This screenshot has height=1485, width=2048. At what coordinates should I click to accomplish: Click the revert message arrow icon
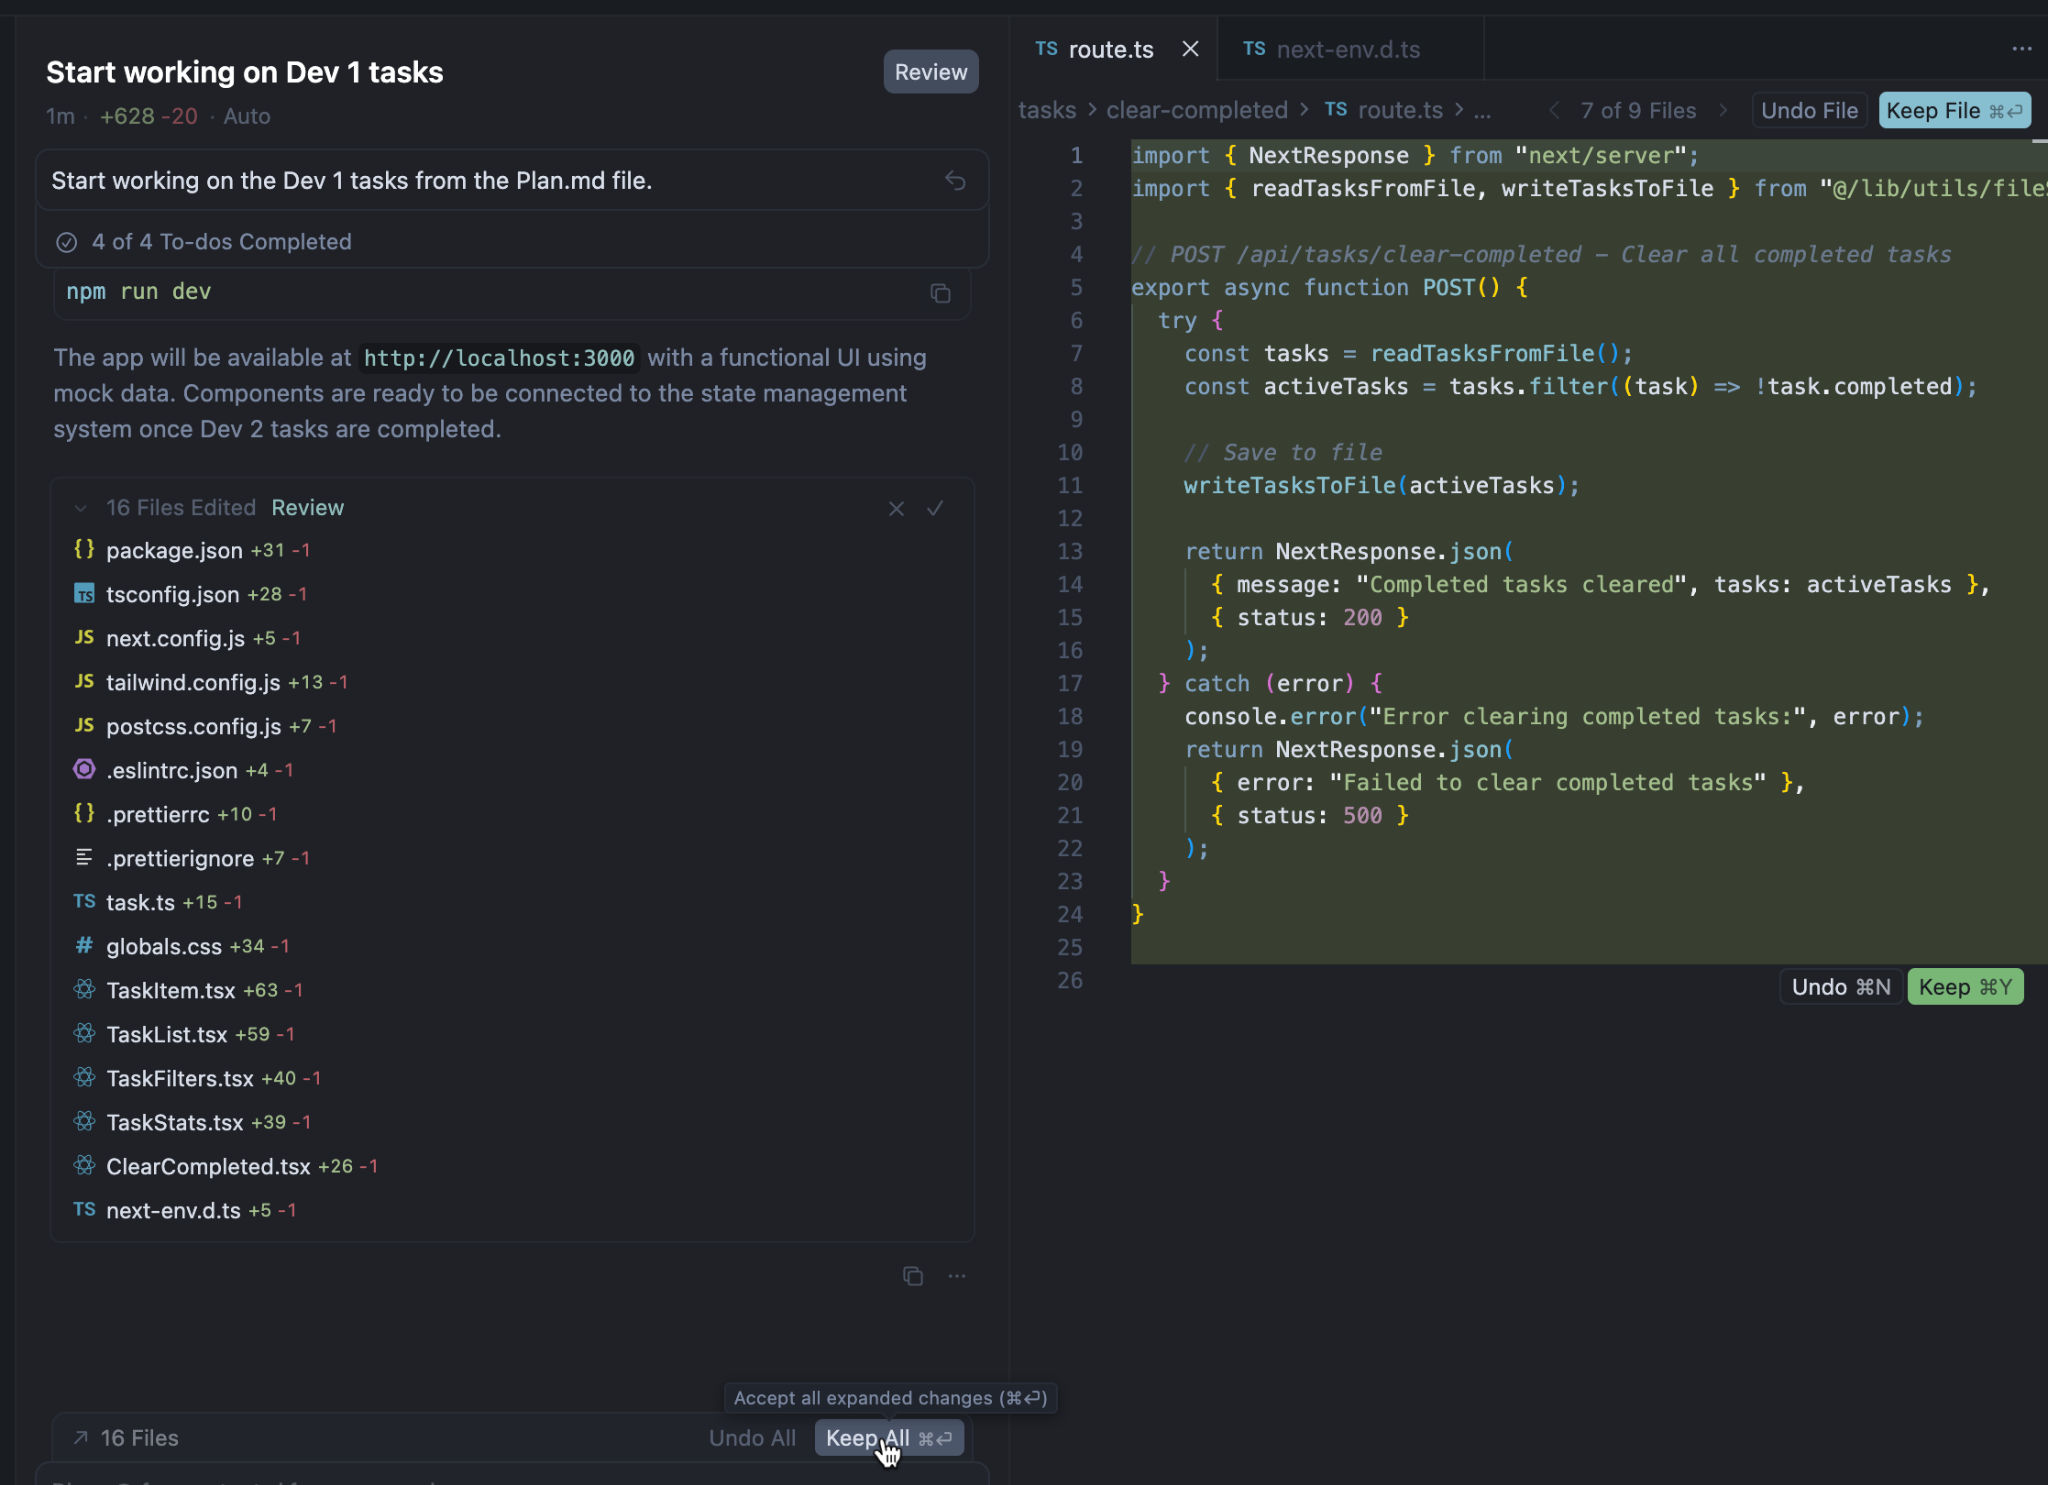point(955,181)
